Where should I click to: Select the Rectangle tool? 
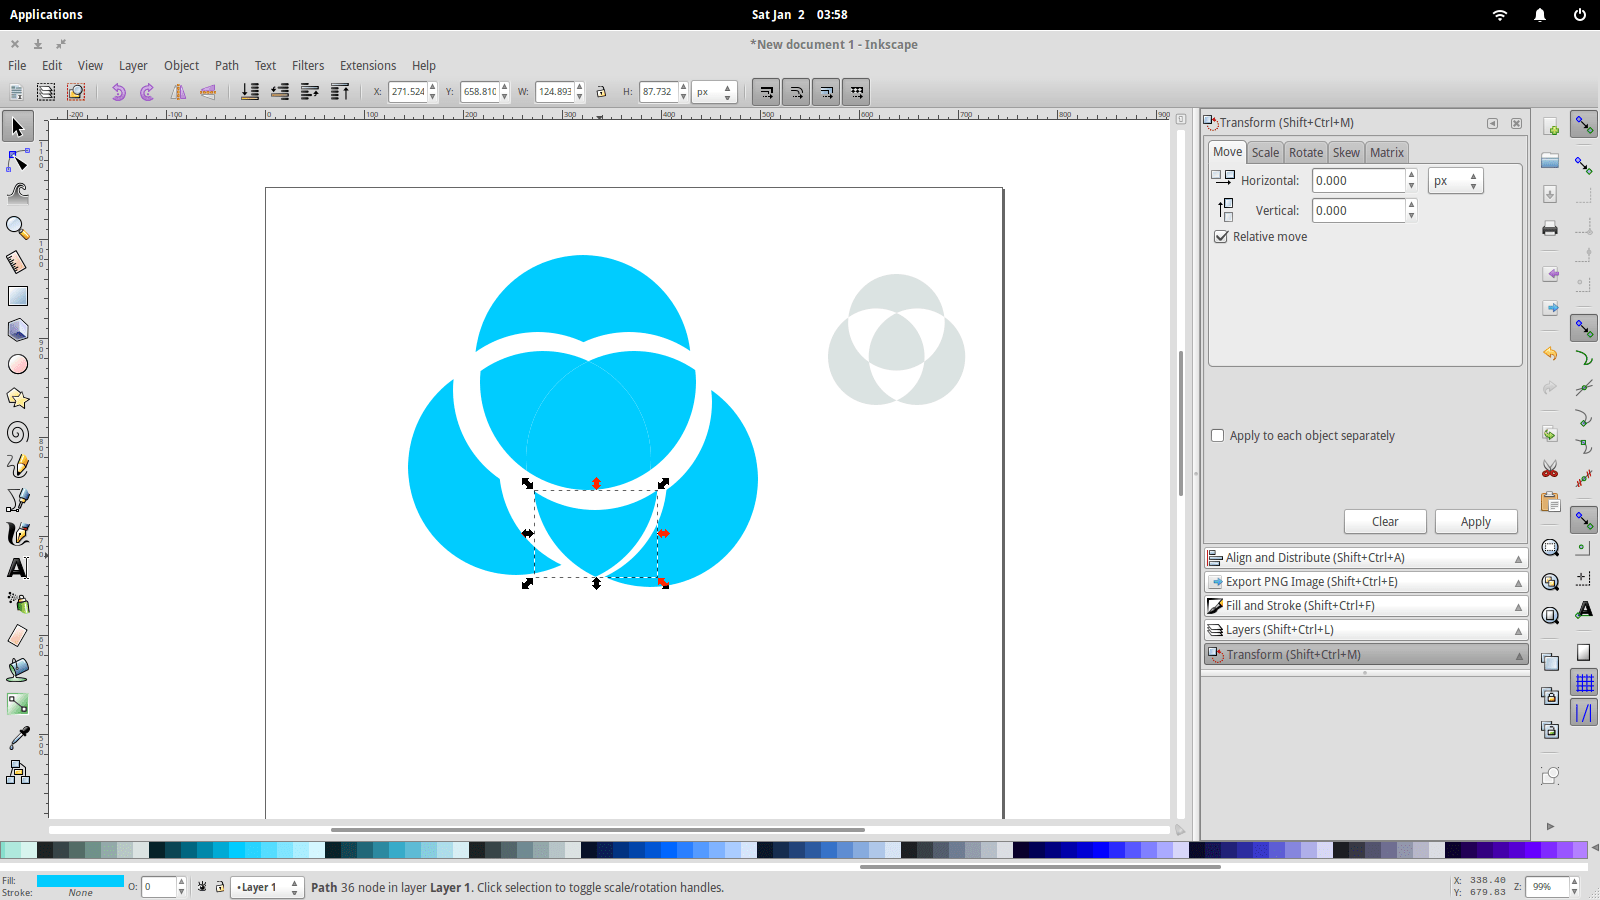click(x=18, y=296)
